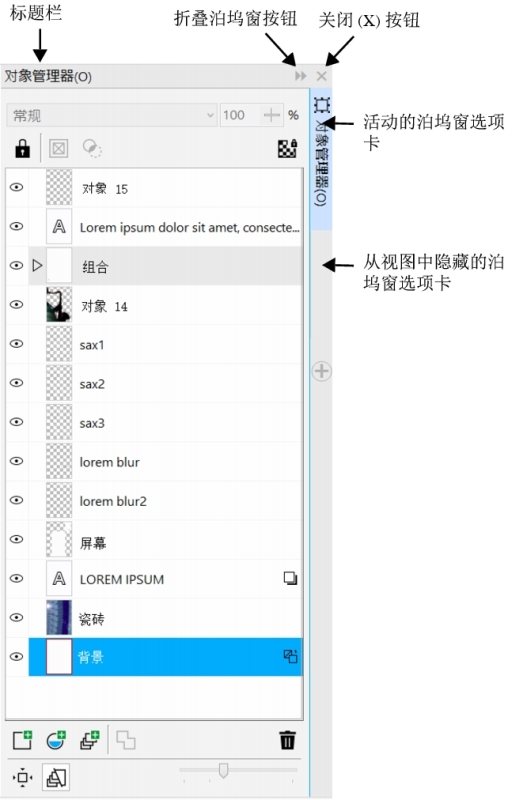Collapse the docker with double-arrow button
Image resolution: width=527 pixels, height=800 pixels.
tap(301, 76)
